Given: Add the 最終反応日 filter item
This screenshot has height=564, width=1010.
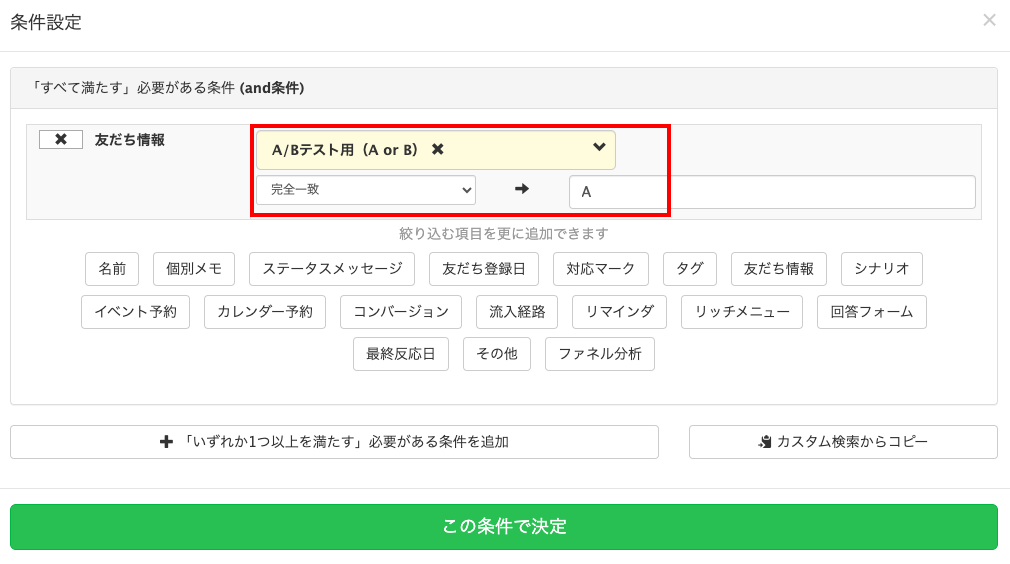Looking at the screenshot, I should click(x=401, y=353).
